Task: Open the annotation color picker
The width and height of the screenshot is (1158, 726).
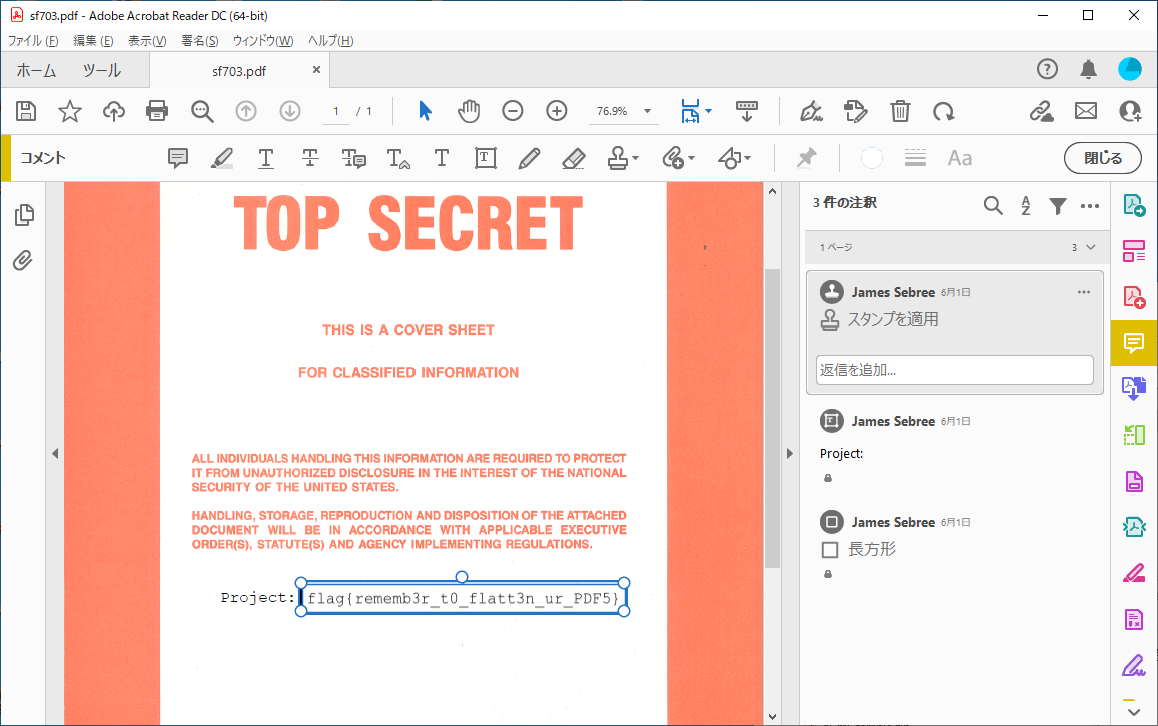Action: pyautogui.click(x=871, y=157)
